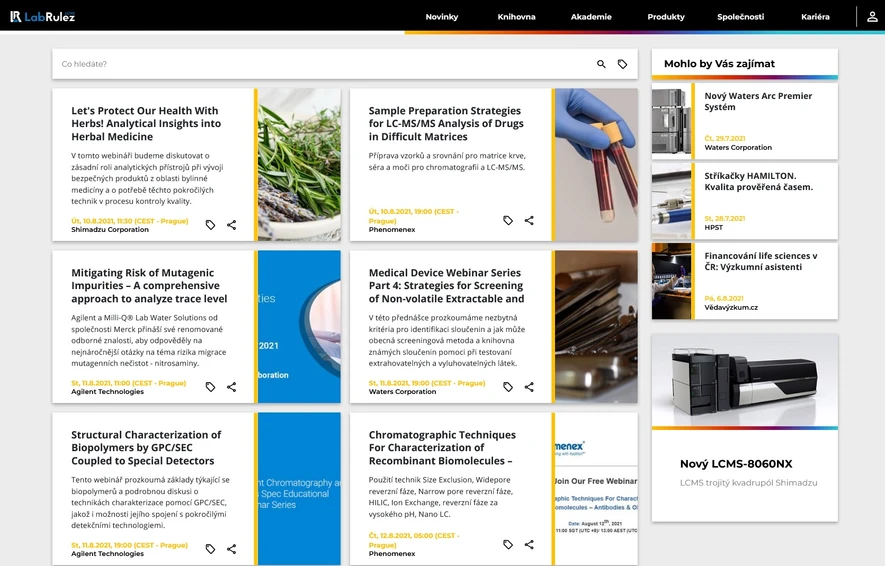Open the Akademie menu item
The image size is (885, 566).
coord(591,17)
